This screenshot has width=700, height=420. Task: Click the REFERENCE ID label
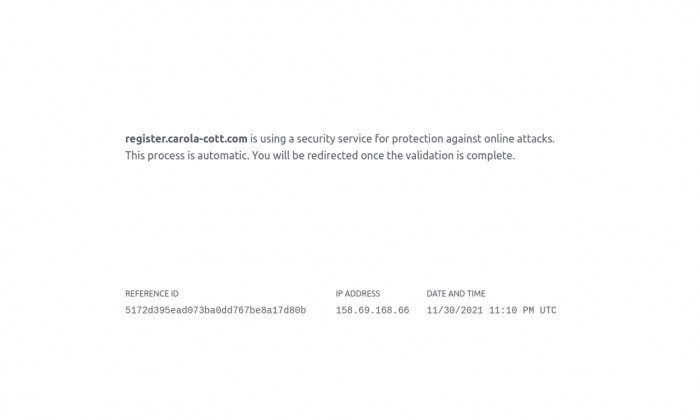(152, 294)
